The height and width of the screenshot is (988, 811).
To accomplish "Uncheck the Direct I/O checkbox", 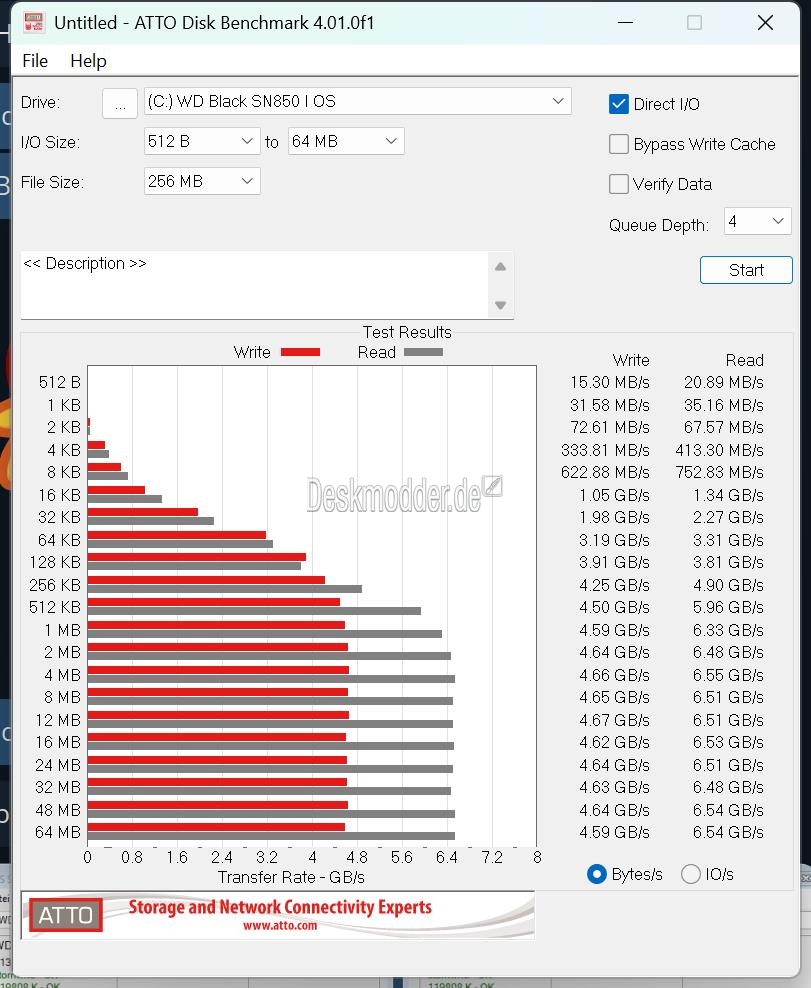I will tap(619, 104).
